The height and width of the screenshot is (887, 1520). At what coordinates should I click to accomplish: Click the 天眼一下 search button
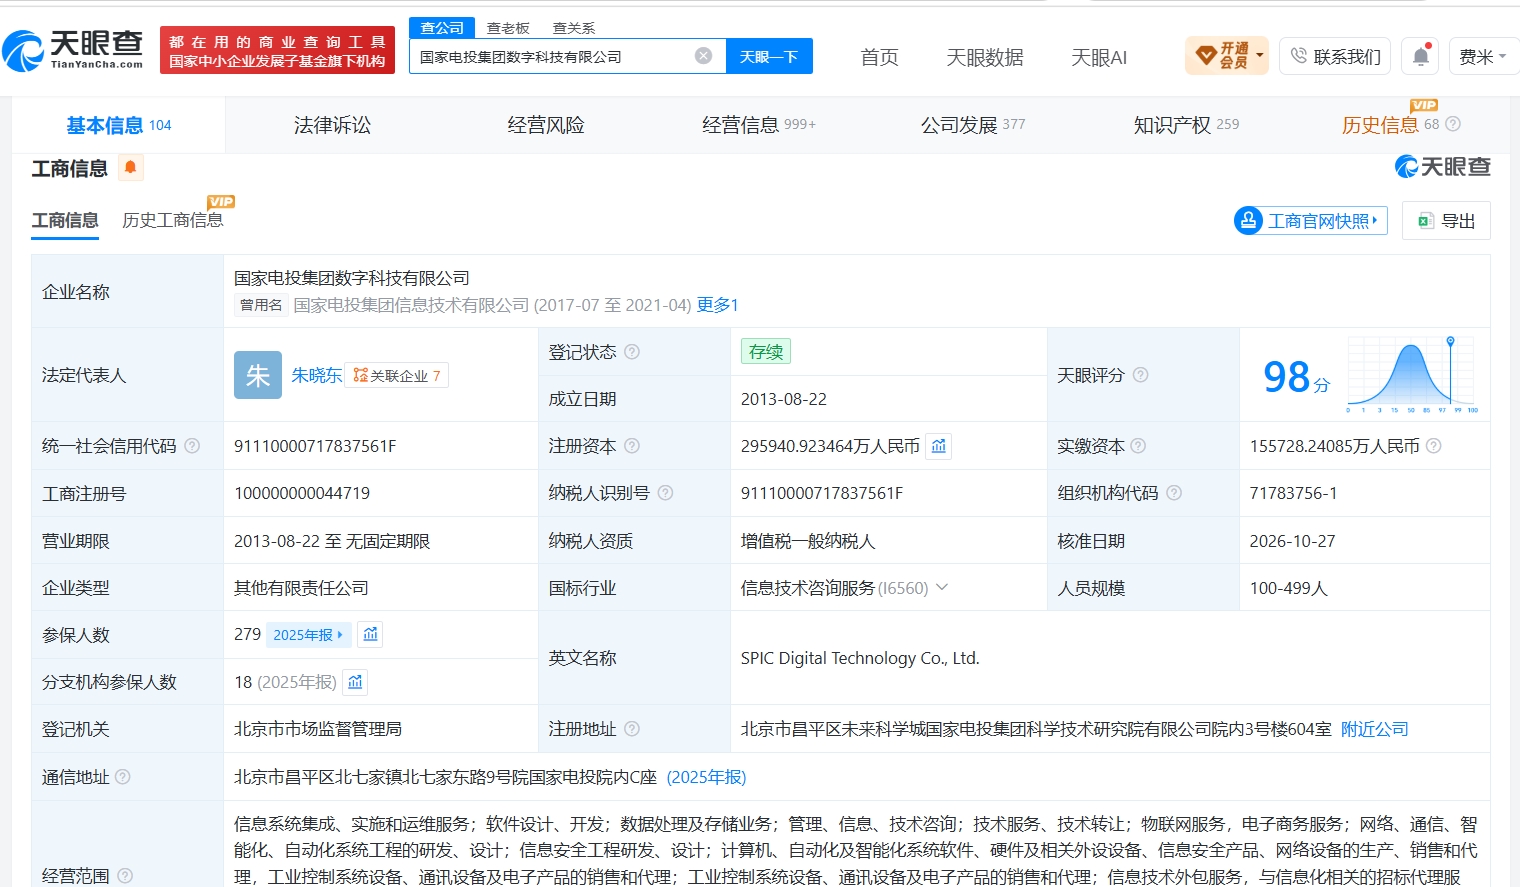pos(769,56)
